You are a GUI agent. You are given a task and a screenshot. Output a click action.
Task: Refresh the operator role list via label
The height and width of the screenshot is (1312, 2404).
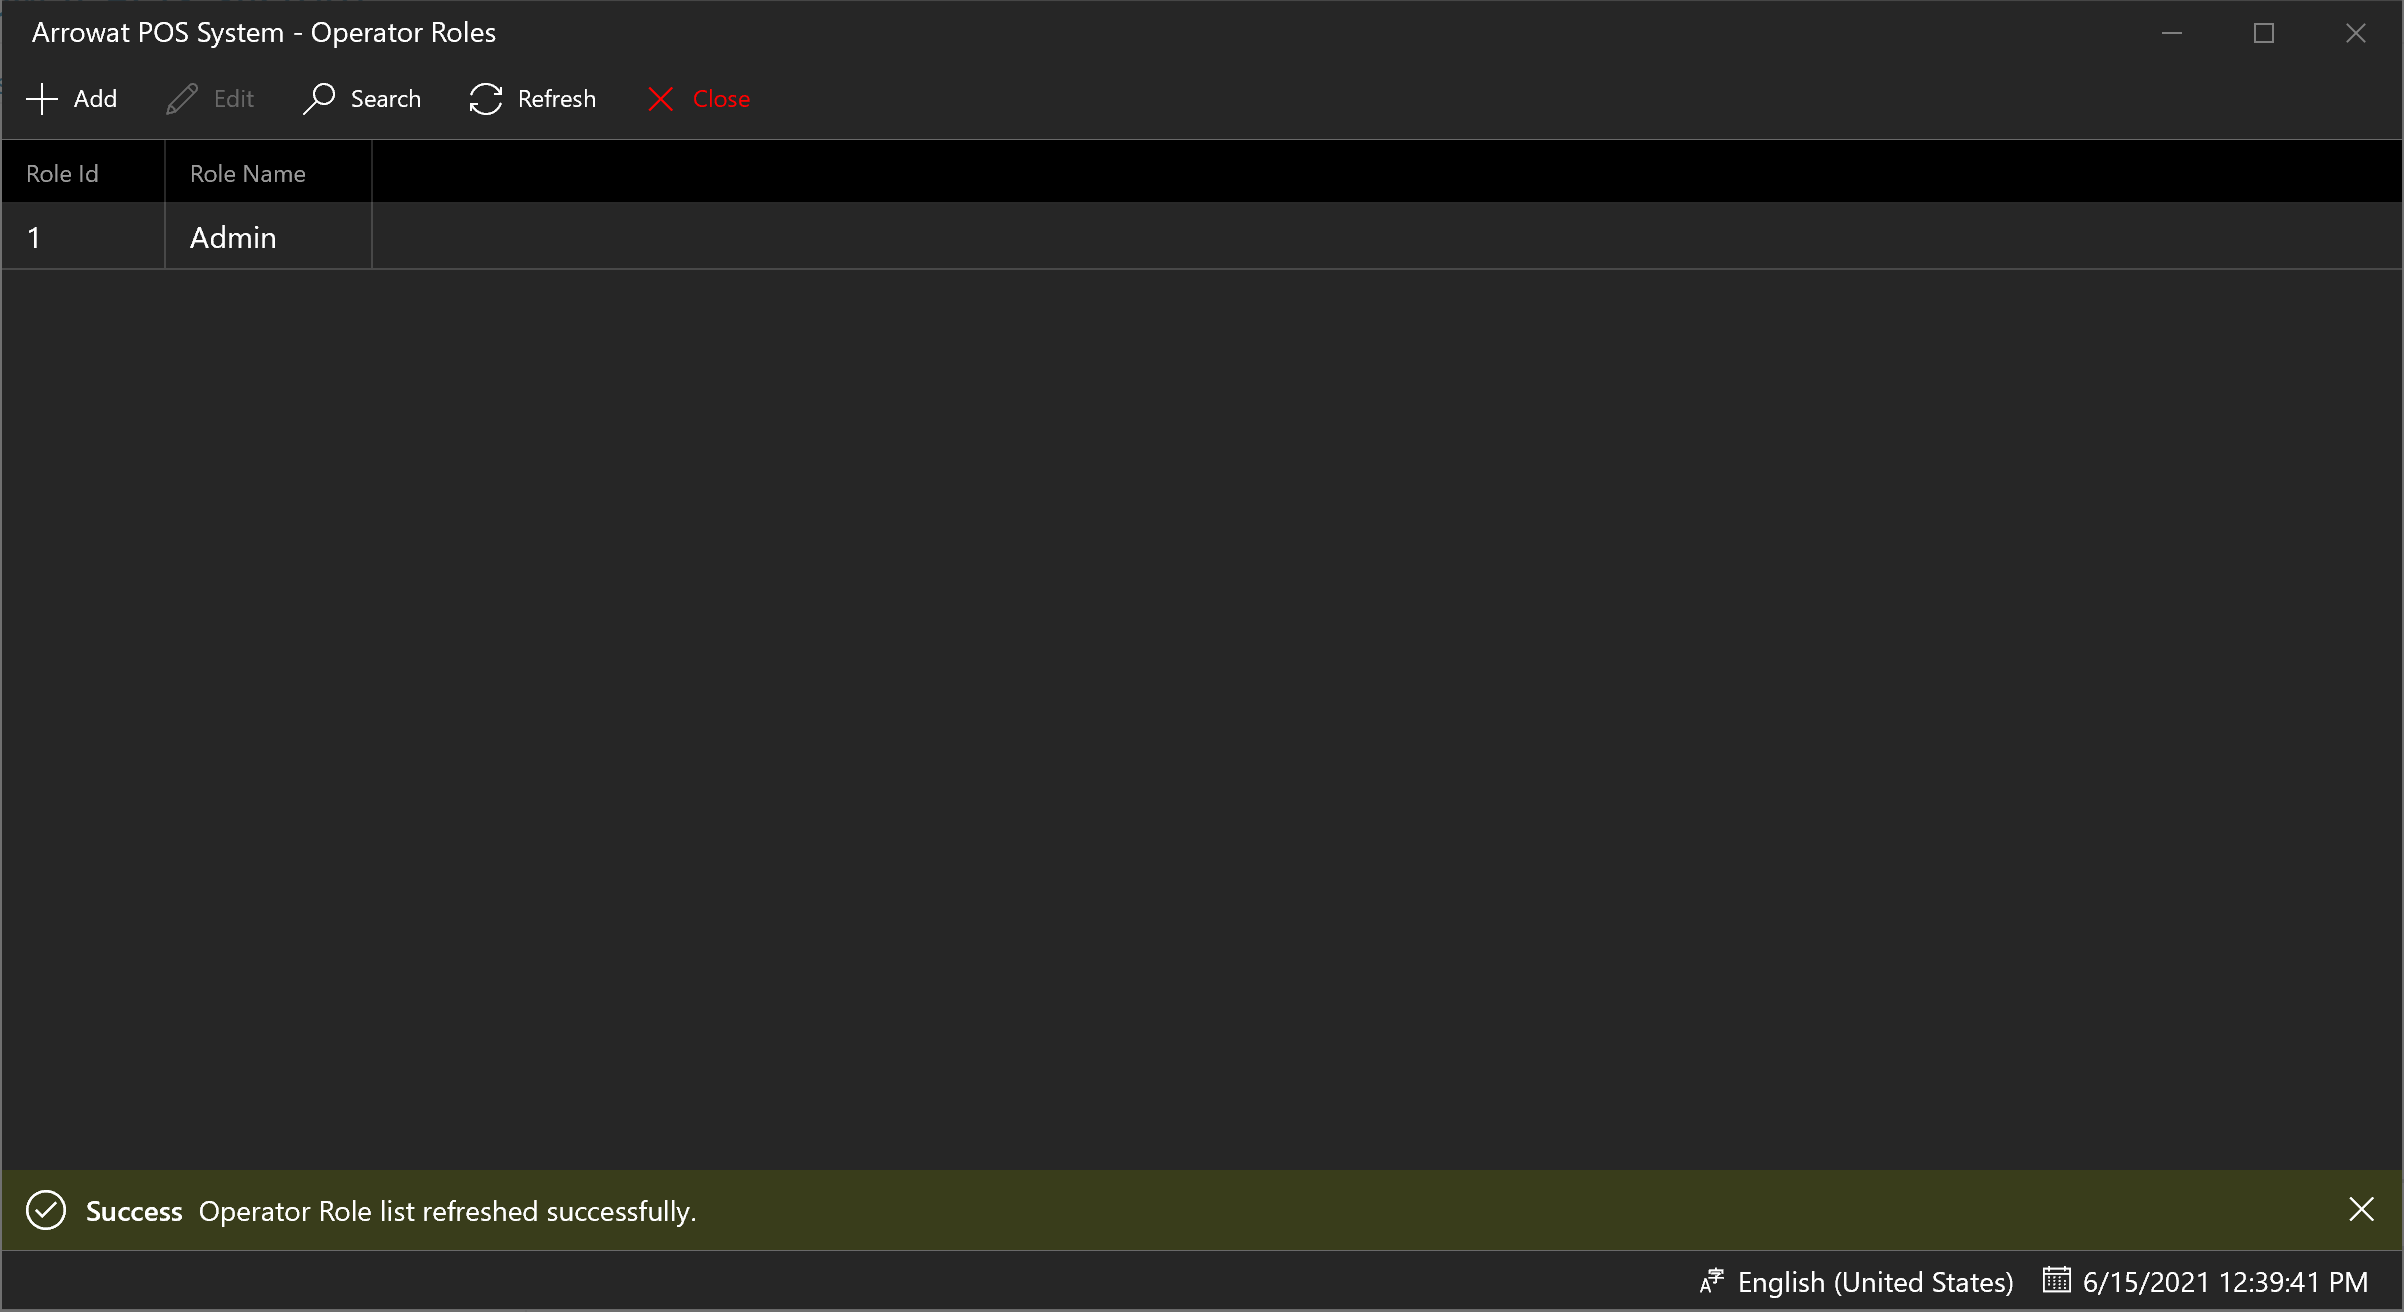point(557,99)
